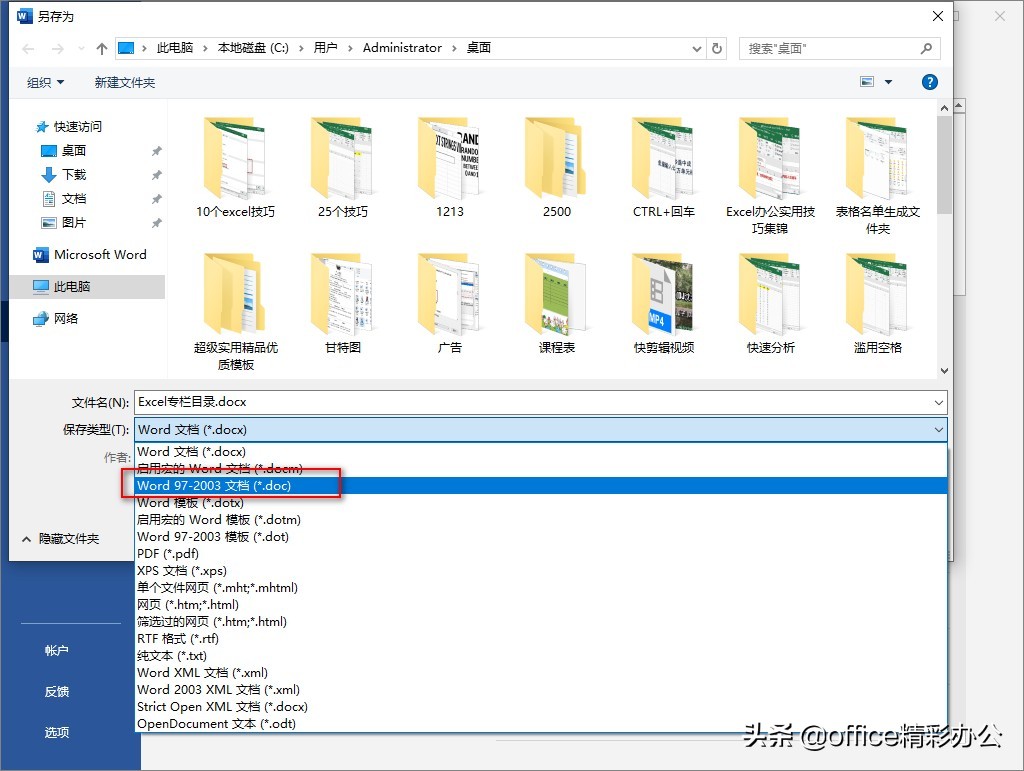Select the 快剪辑视频 folder
This screenshot has height=771, width=1024.
[664, 304]
